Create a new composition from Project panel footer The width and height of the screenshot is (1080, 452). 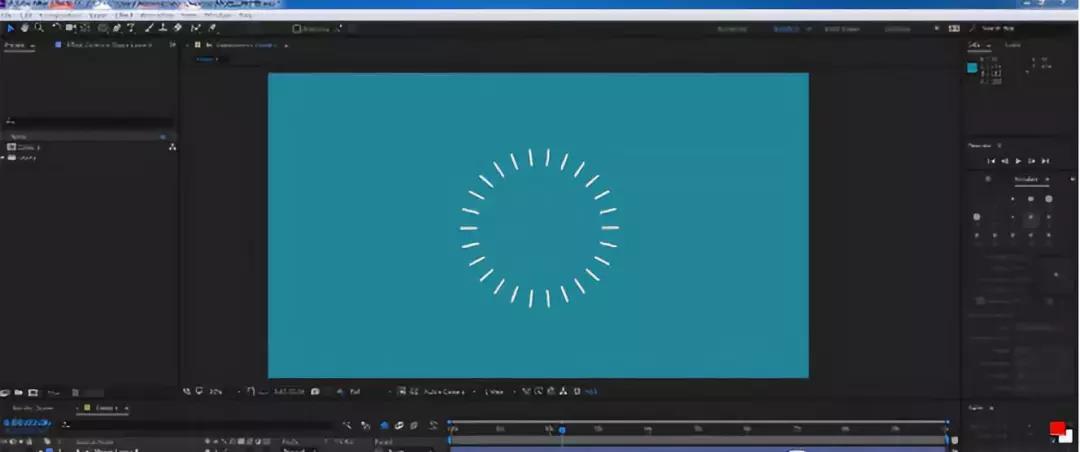[x=33, y=392]
